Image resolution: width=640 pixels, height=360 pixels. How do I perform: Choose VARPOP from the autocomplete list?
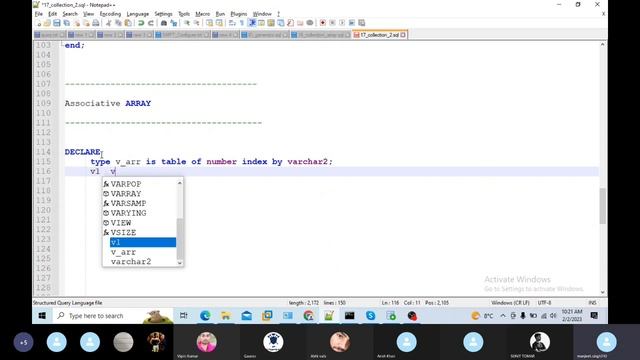126,184
